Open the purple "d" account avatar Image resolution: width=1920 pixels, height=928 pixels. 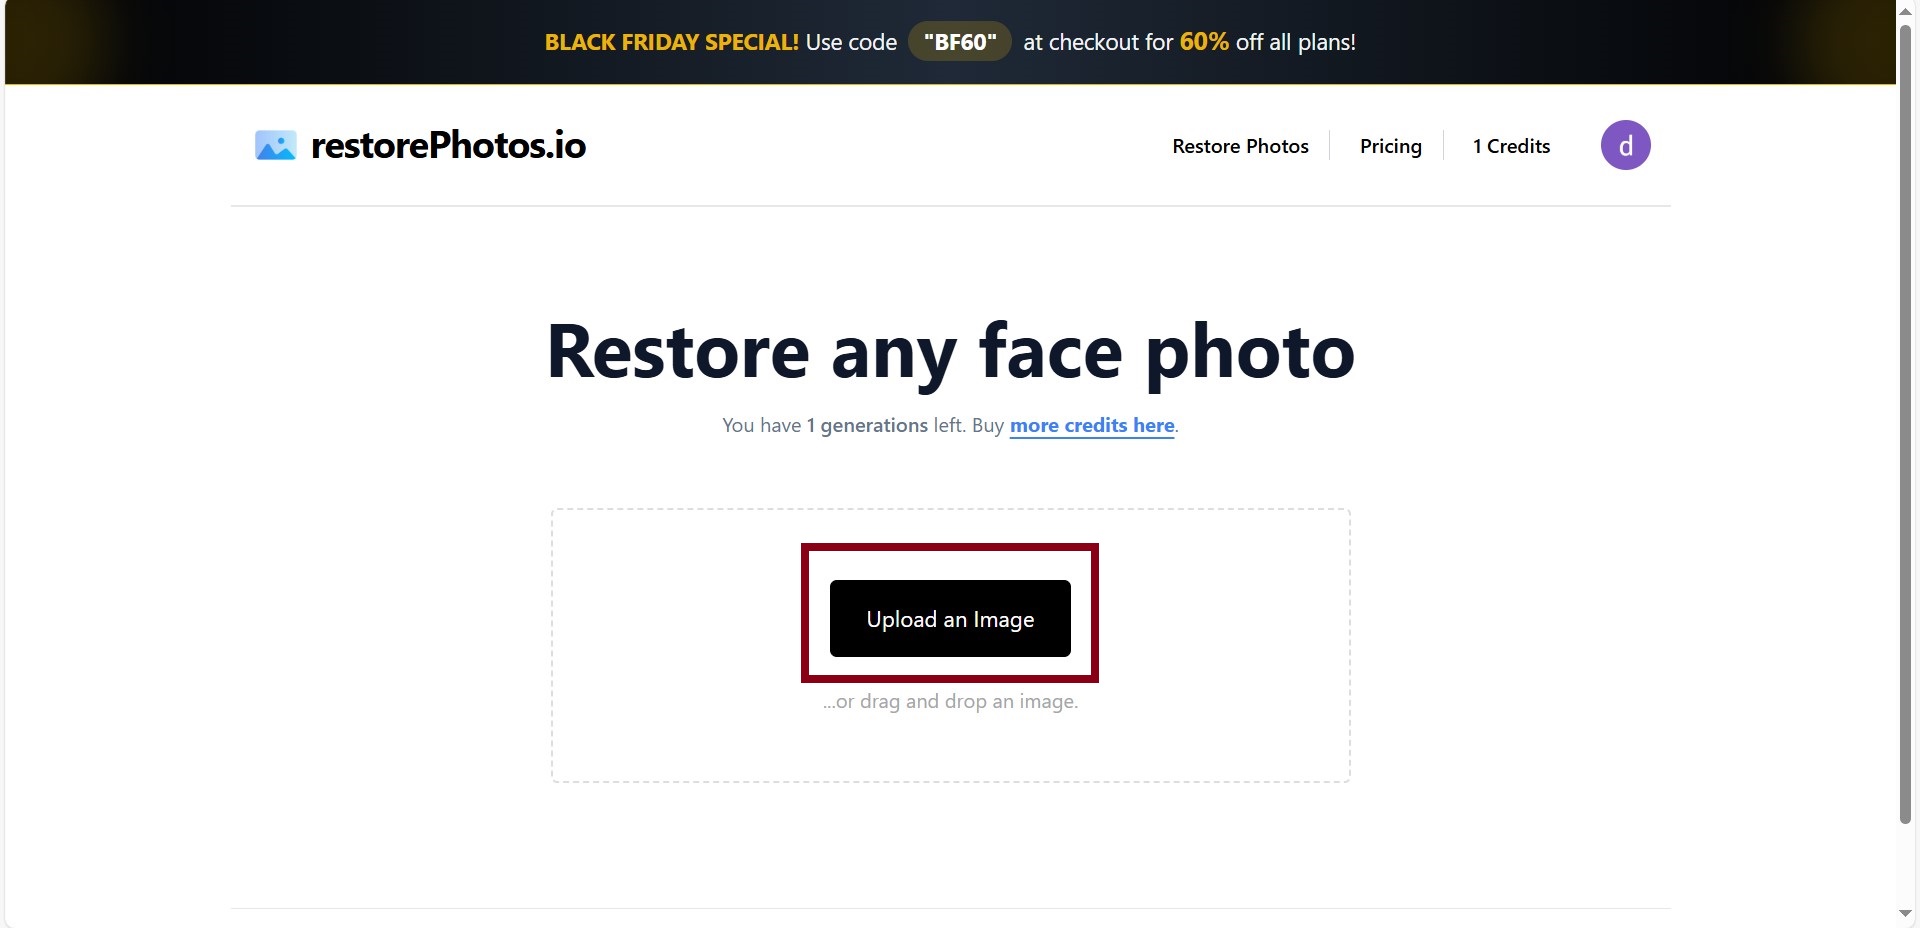coord(1625,145)
